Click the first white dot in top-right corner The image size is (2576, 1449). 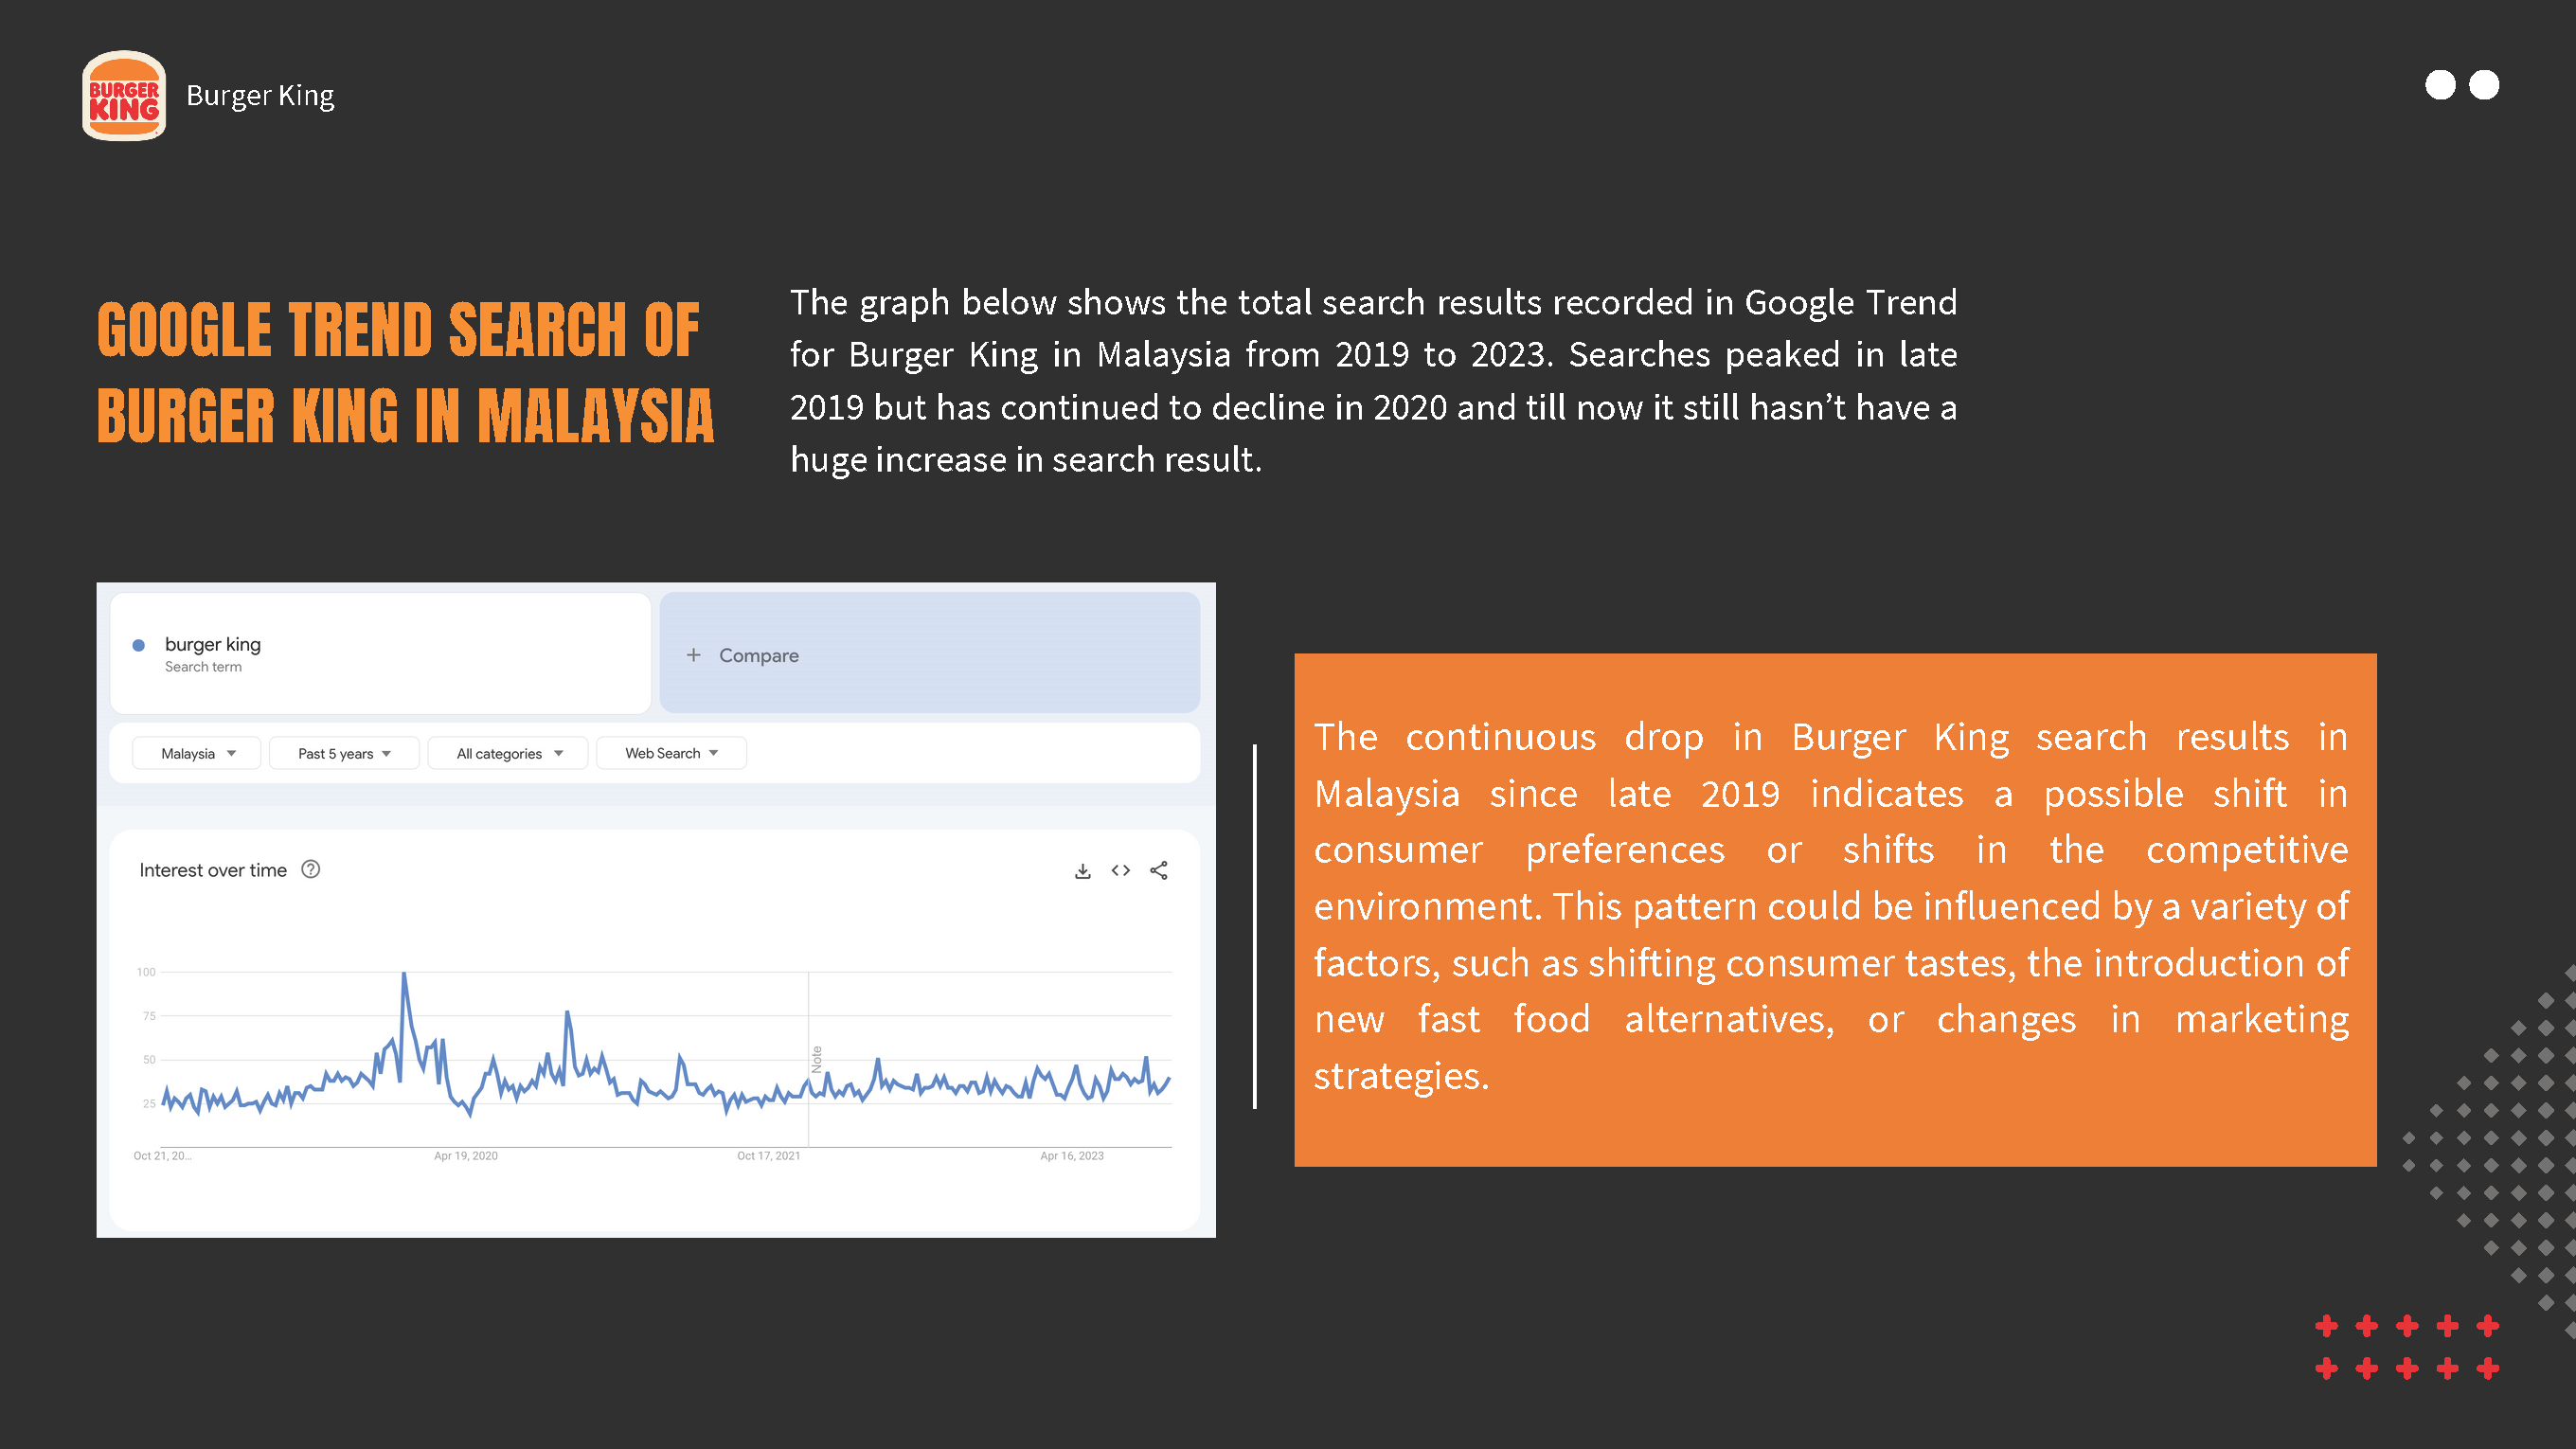coord(2440,85)
